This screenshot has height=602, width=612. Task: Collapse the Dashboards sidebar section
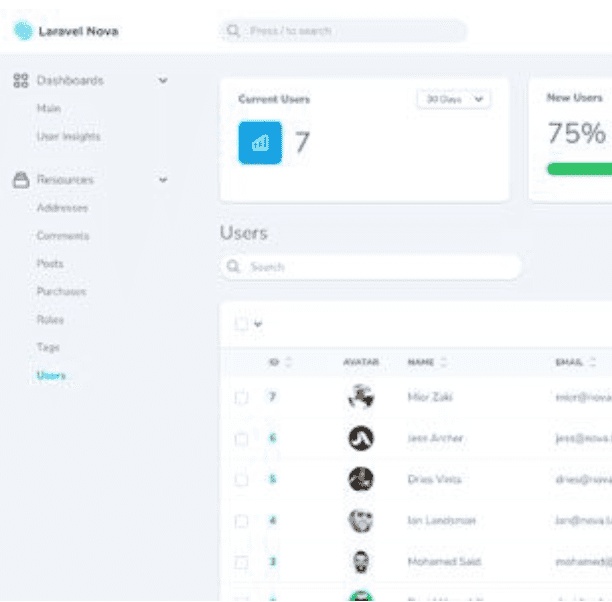(x=163, y=80)
